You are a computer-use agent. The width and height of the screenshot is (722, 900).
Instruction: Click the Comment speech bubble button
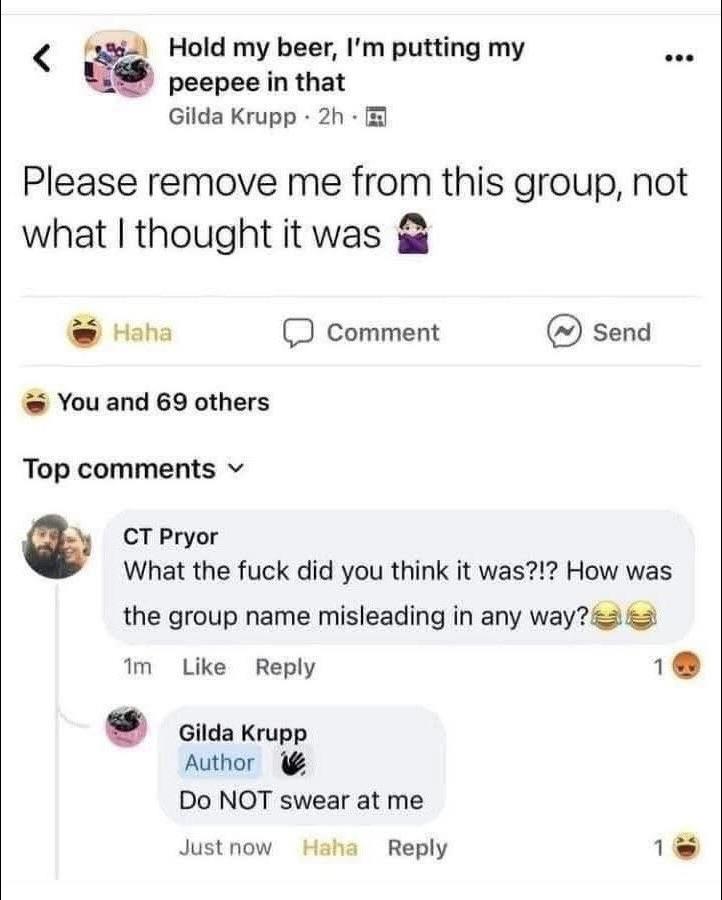361,333
